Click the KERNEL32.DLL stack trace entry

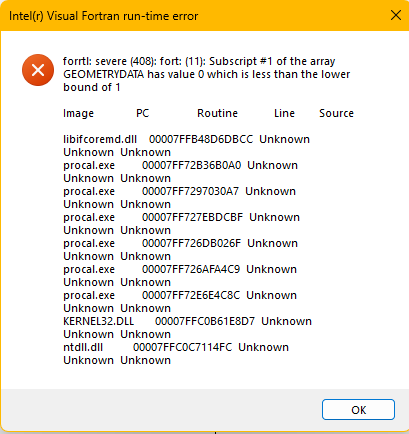point(98,321)
